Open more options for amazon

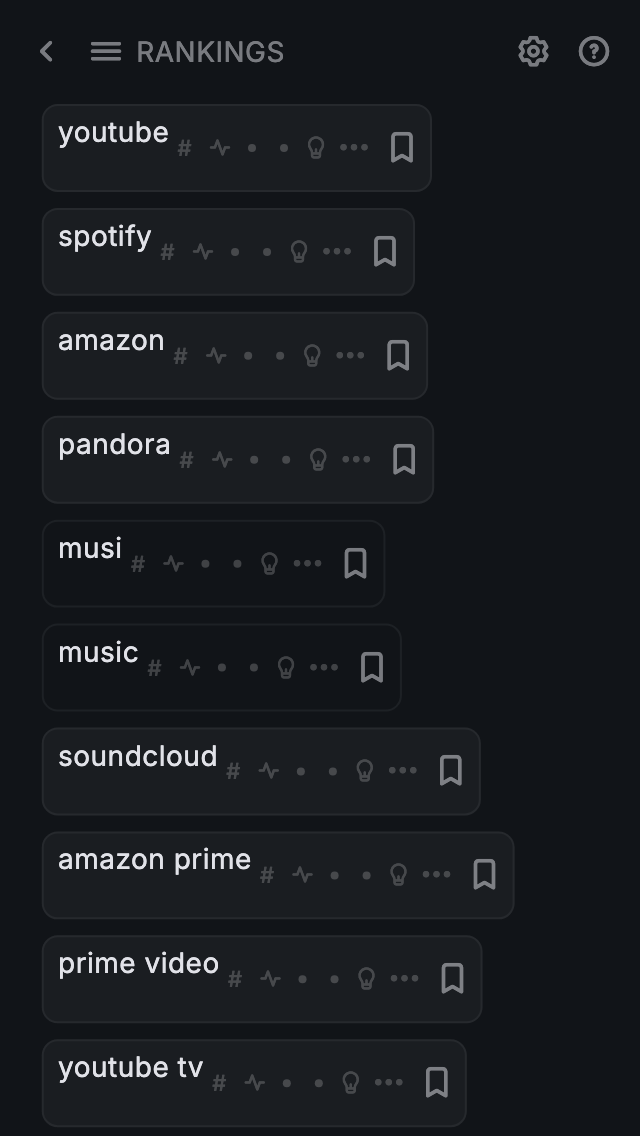pos(350,356)
